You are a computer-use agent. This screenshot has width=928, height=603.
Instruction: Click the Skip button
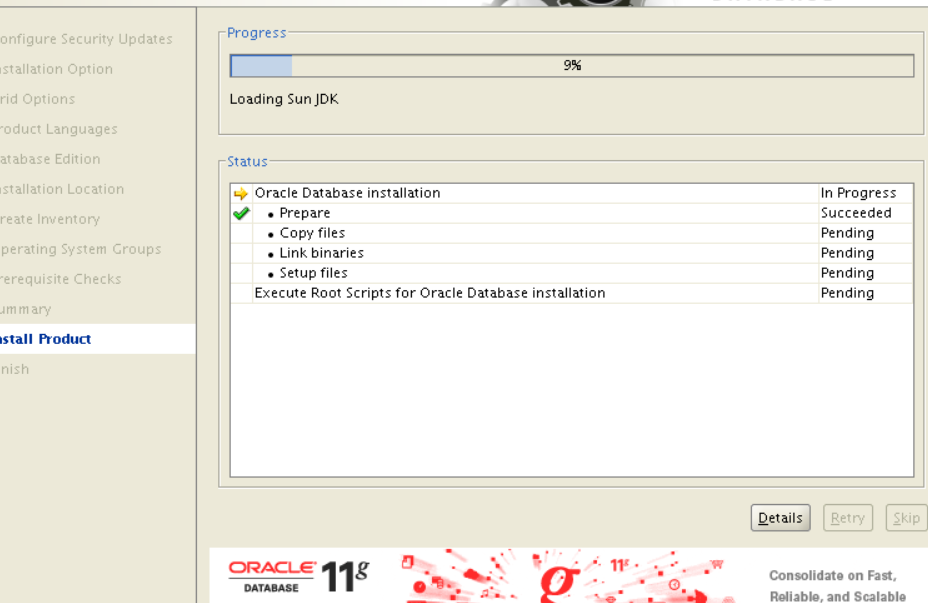pos(906,518)
